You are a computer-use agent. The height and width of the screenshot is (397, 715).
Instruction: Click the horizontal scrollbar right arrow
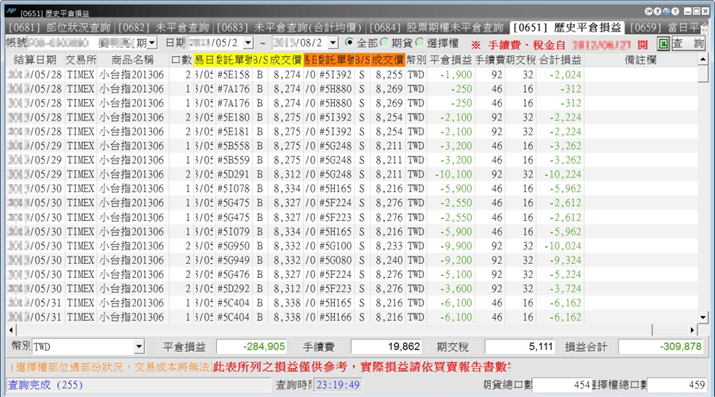point(692,329)
